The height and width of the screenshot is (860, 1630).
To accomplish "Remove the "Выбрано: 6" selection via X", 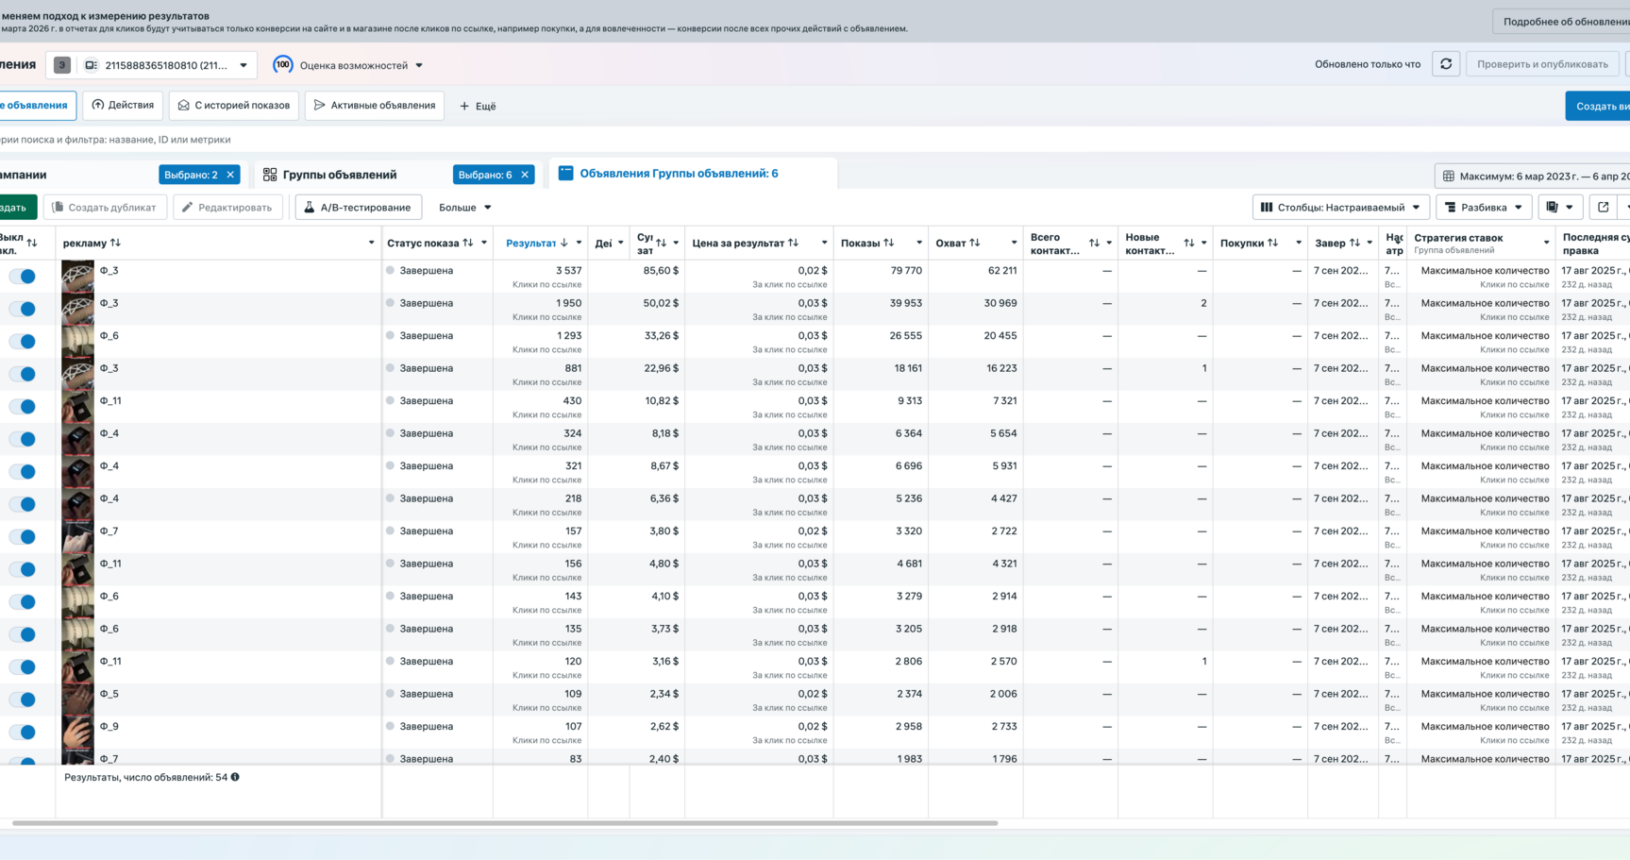I will tap(525, 175).
